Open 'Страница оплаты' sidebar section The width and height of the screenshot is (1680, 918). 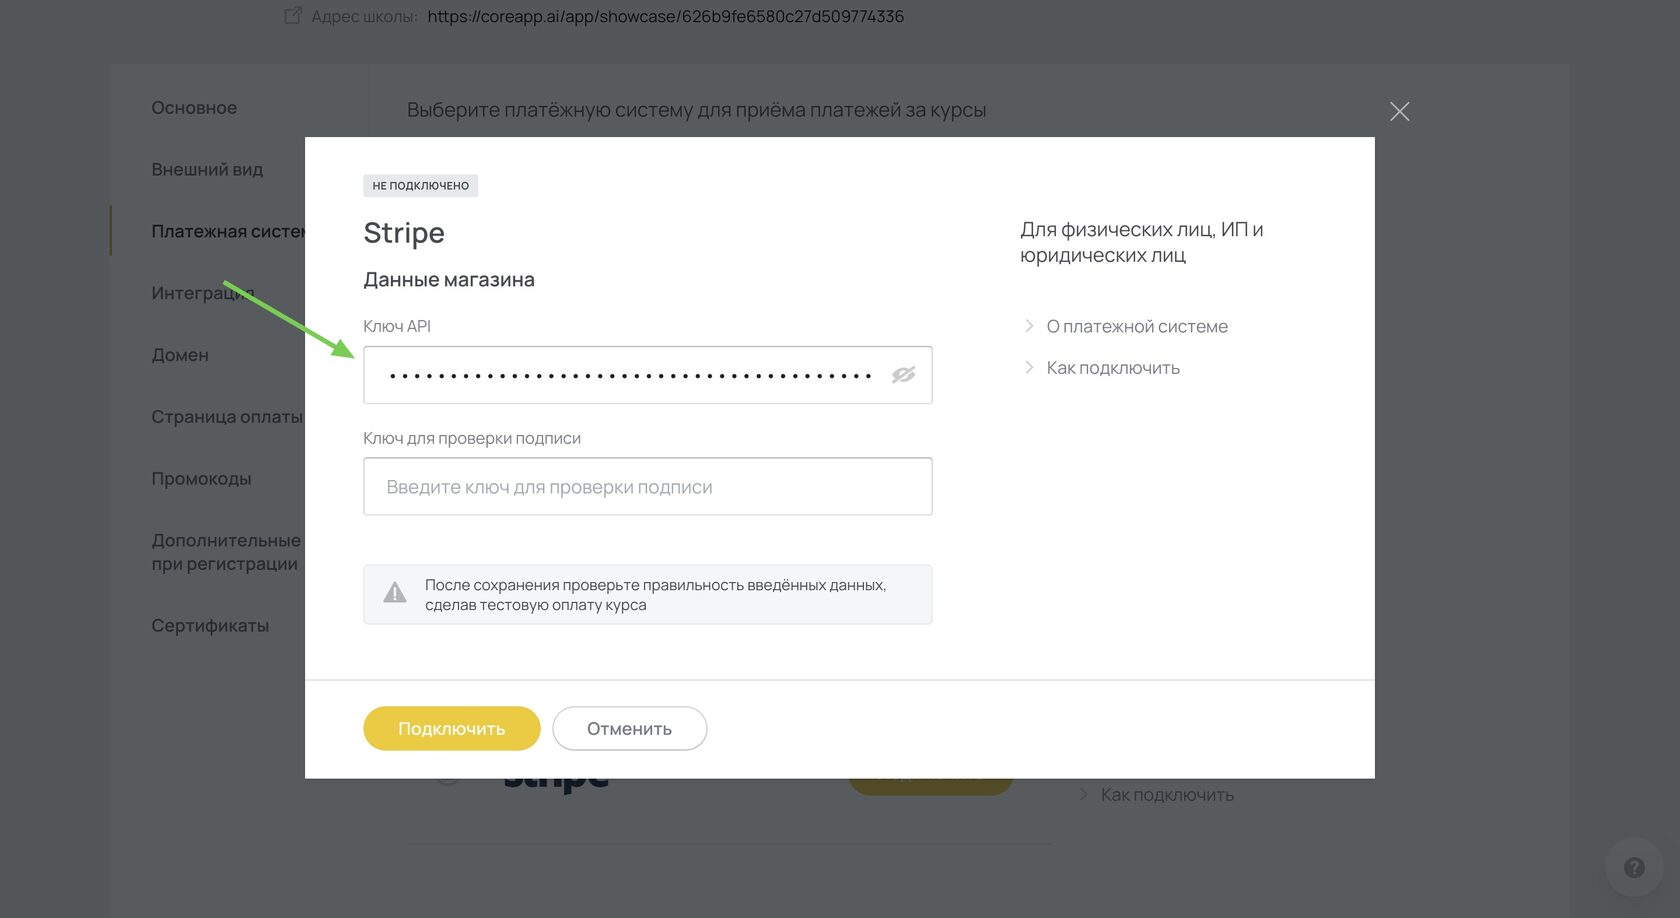[x=227, y=417]
